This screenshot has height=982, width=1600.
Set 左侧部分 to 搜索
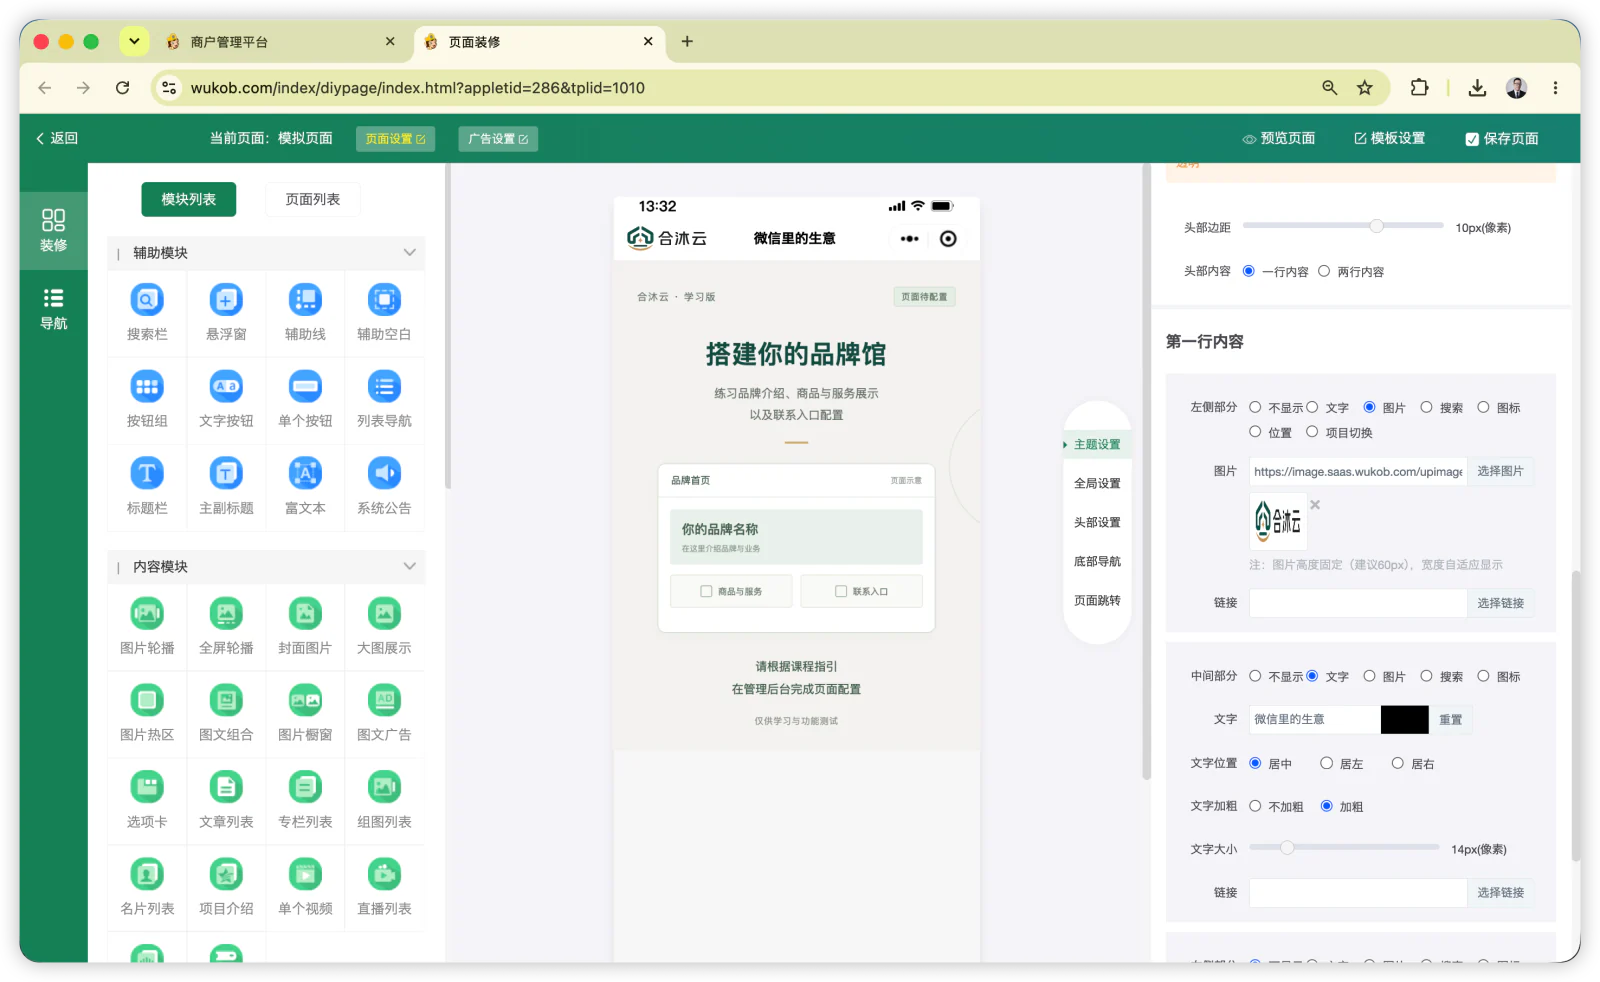1426,407
